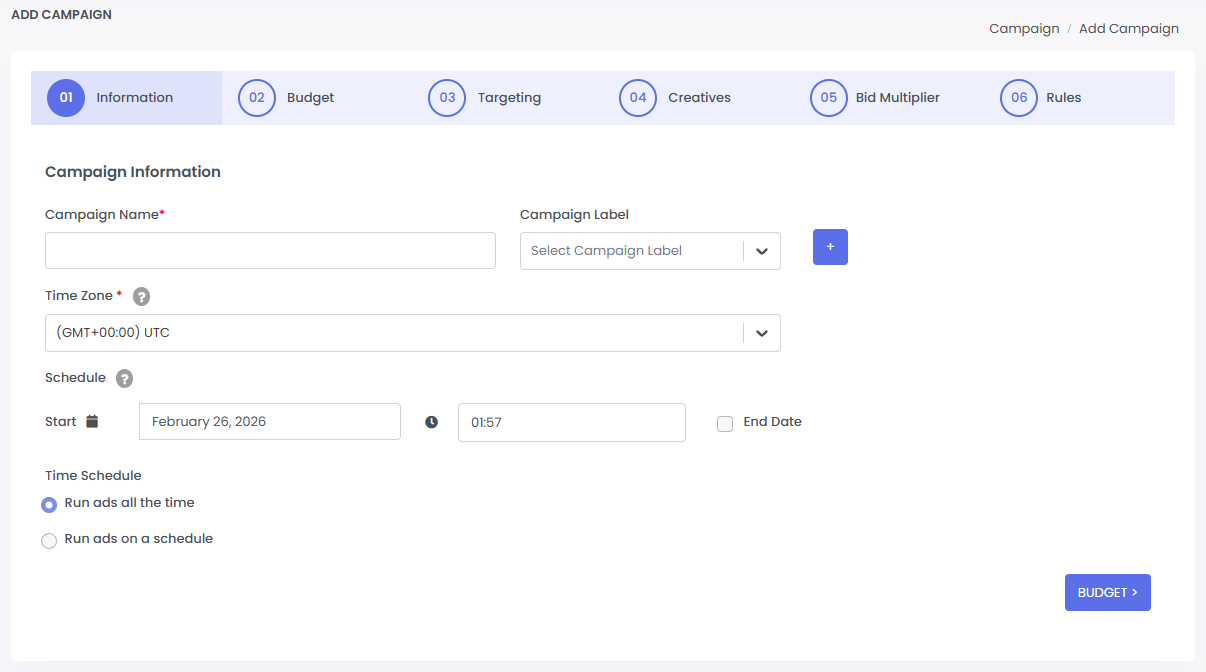Expand the Time Zone chevron arrow
Screen dimensions: 1206x672
point(762,333)
